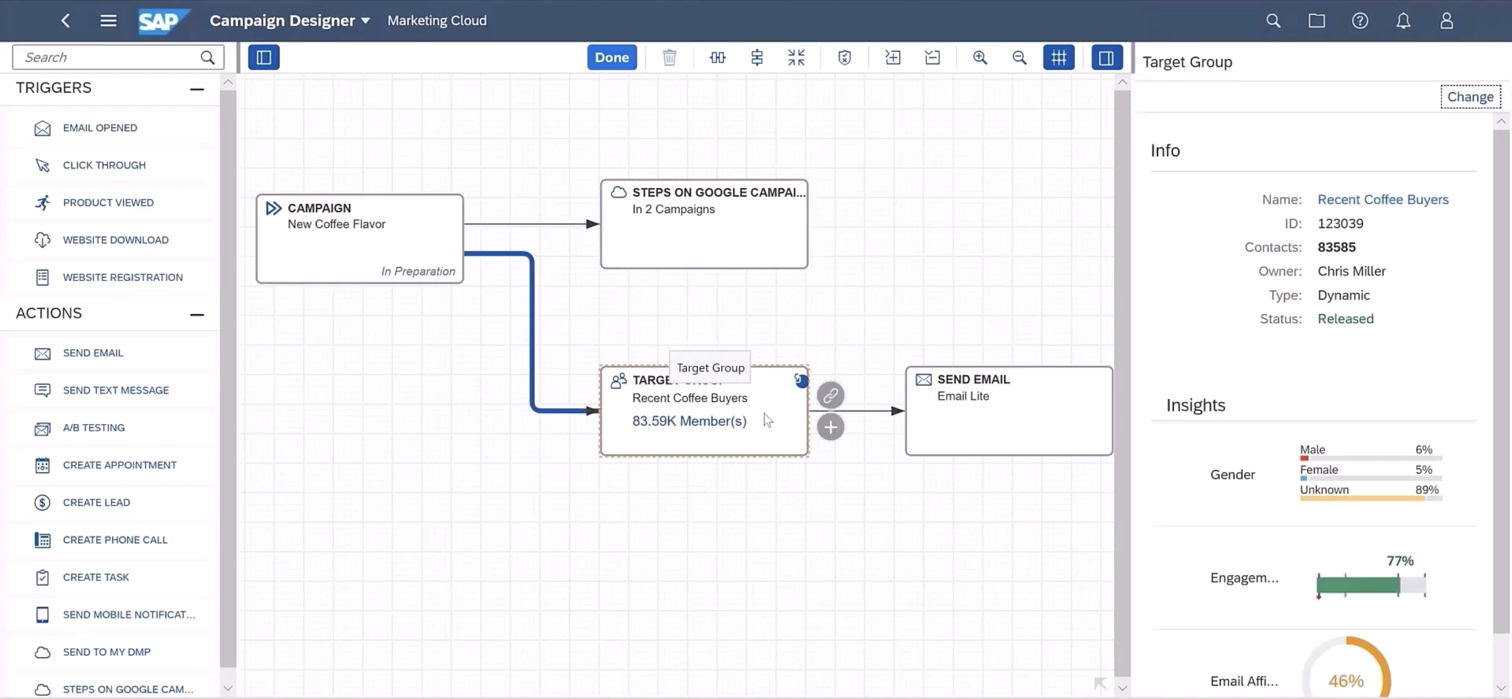This screenshot has width=1512, height=699.
Task: Open the Campaign Designer title dropdown
Action: [x=365, y=20]
